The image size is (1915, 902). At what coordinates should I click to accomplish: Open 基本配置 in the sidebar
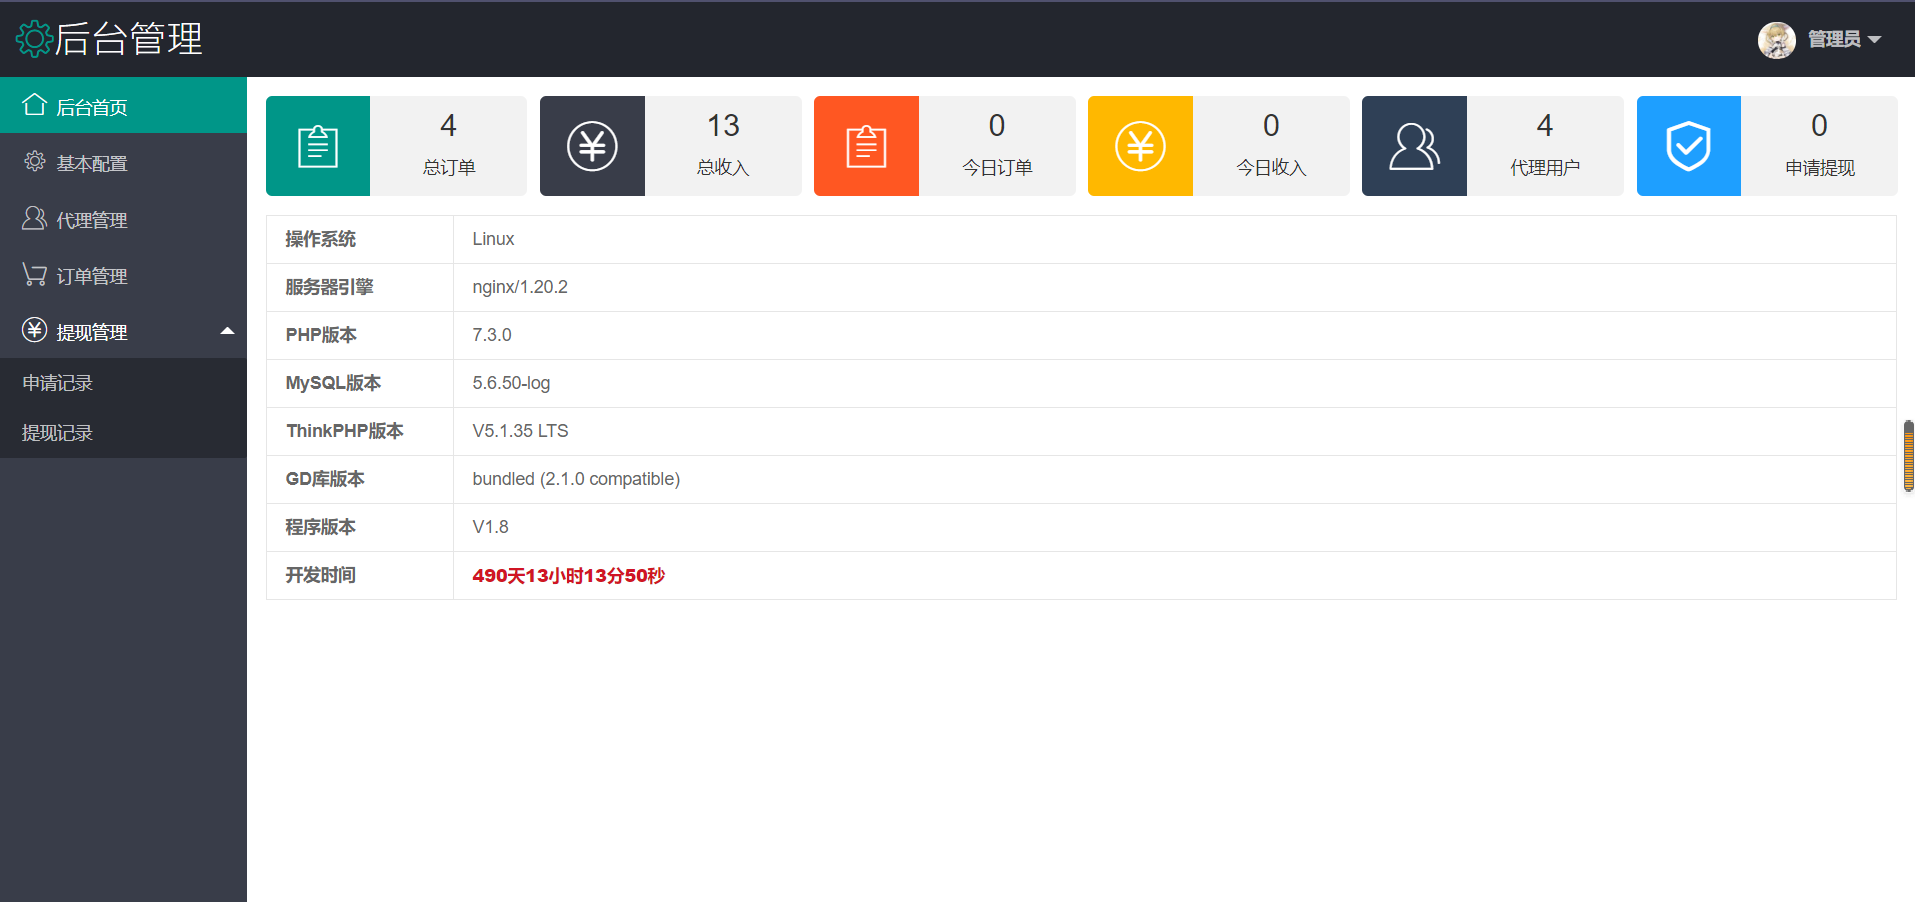click(91, 163)
